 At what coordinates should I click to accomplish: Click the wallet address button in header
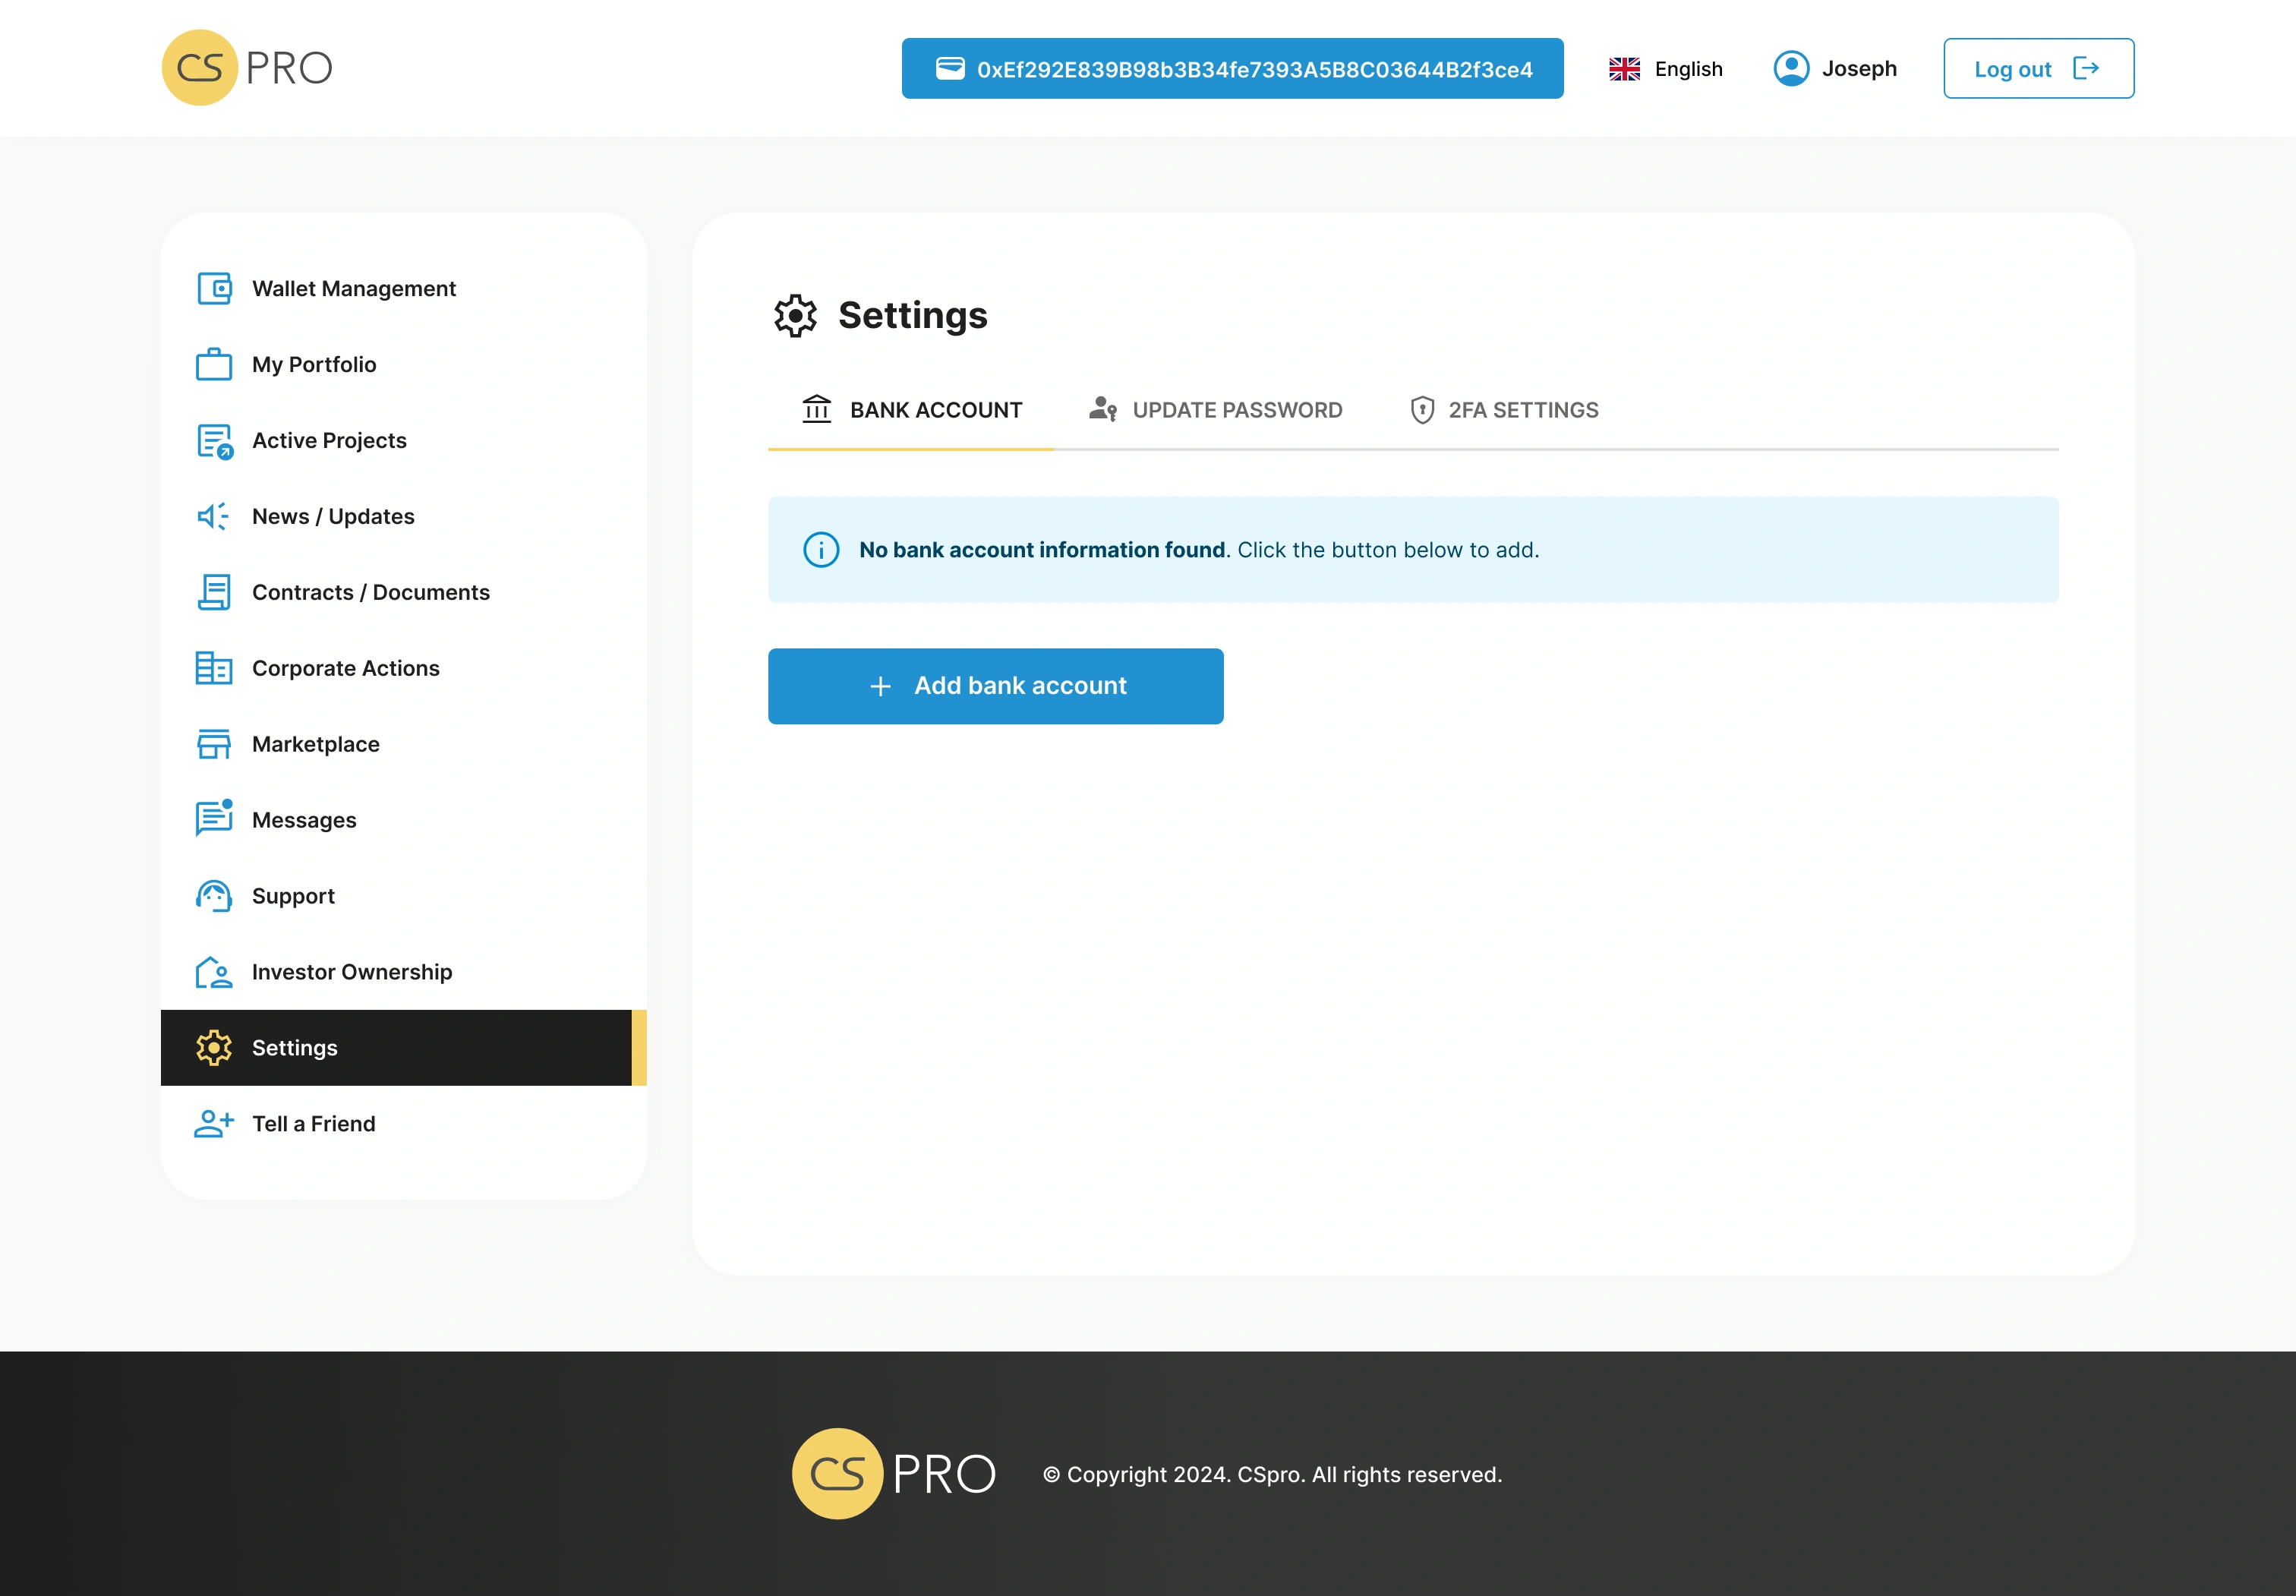1232,69
